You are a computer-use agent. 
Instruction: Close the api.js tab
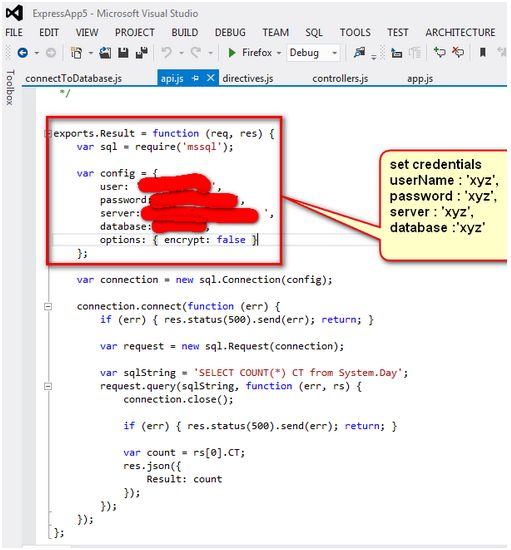tap(210, 78)
